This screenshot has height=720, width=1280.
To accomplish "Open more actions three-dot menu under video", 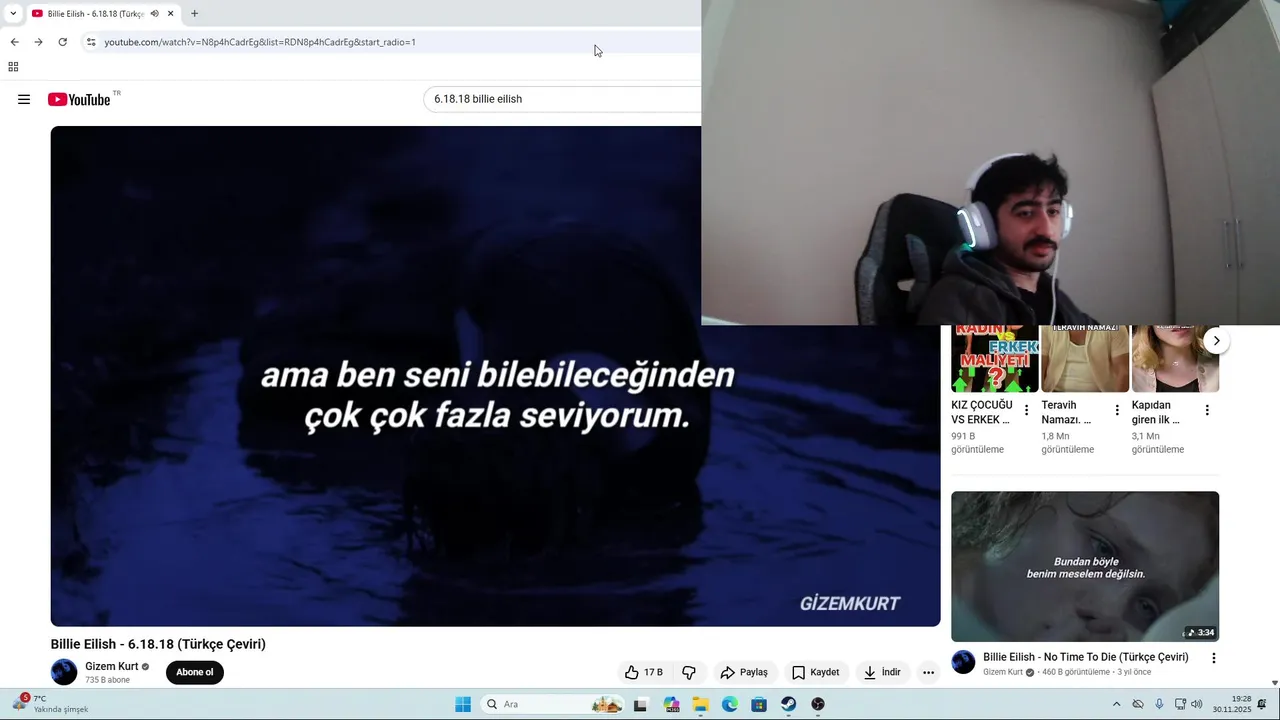I will [x=928, y=672].
